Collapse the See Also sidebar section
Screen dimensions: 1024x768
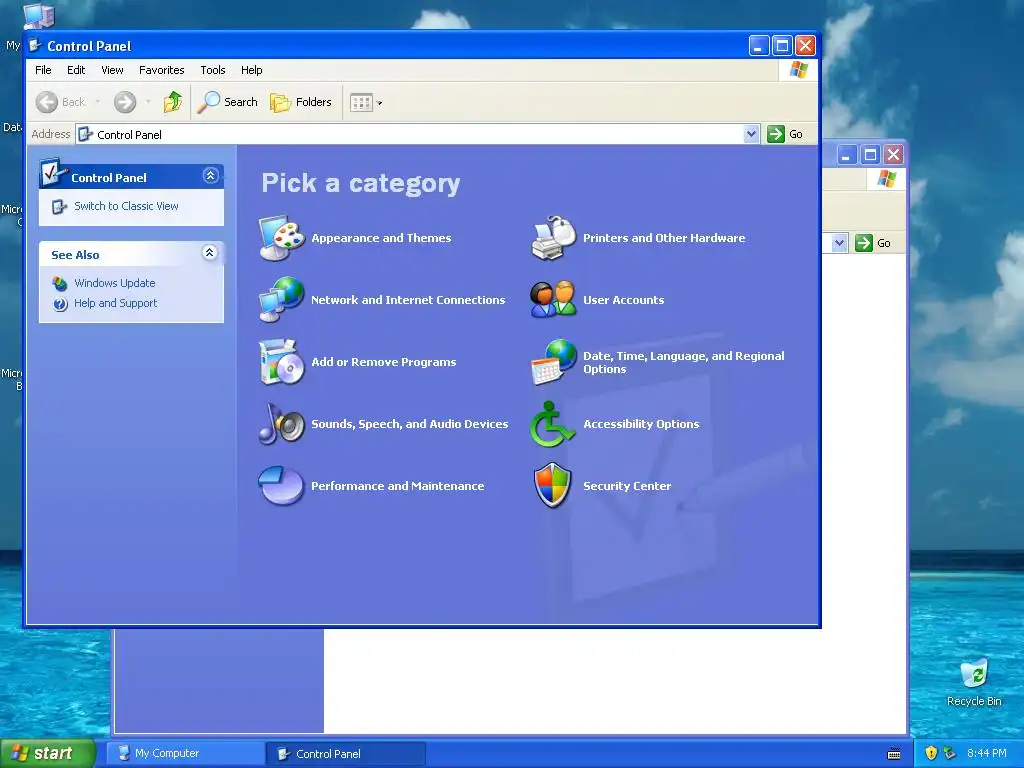(x=210, y=253)
